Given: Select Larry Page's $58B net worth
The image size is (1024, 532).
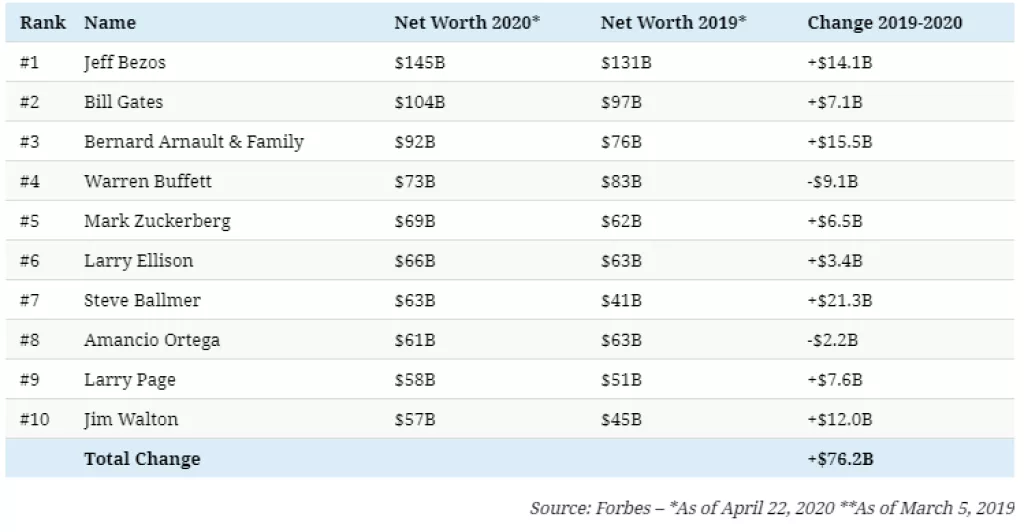Looking at the screenshot, I should pos(414,380).
